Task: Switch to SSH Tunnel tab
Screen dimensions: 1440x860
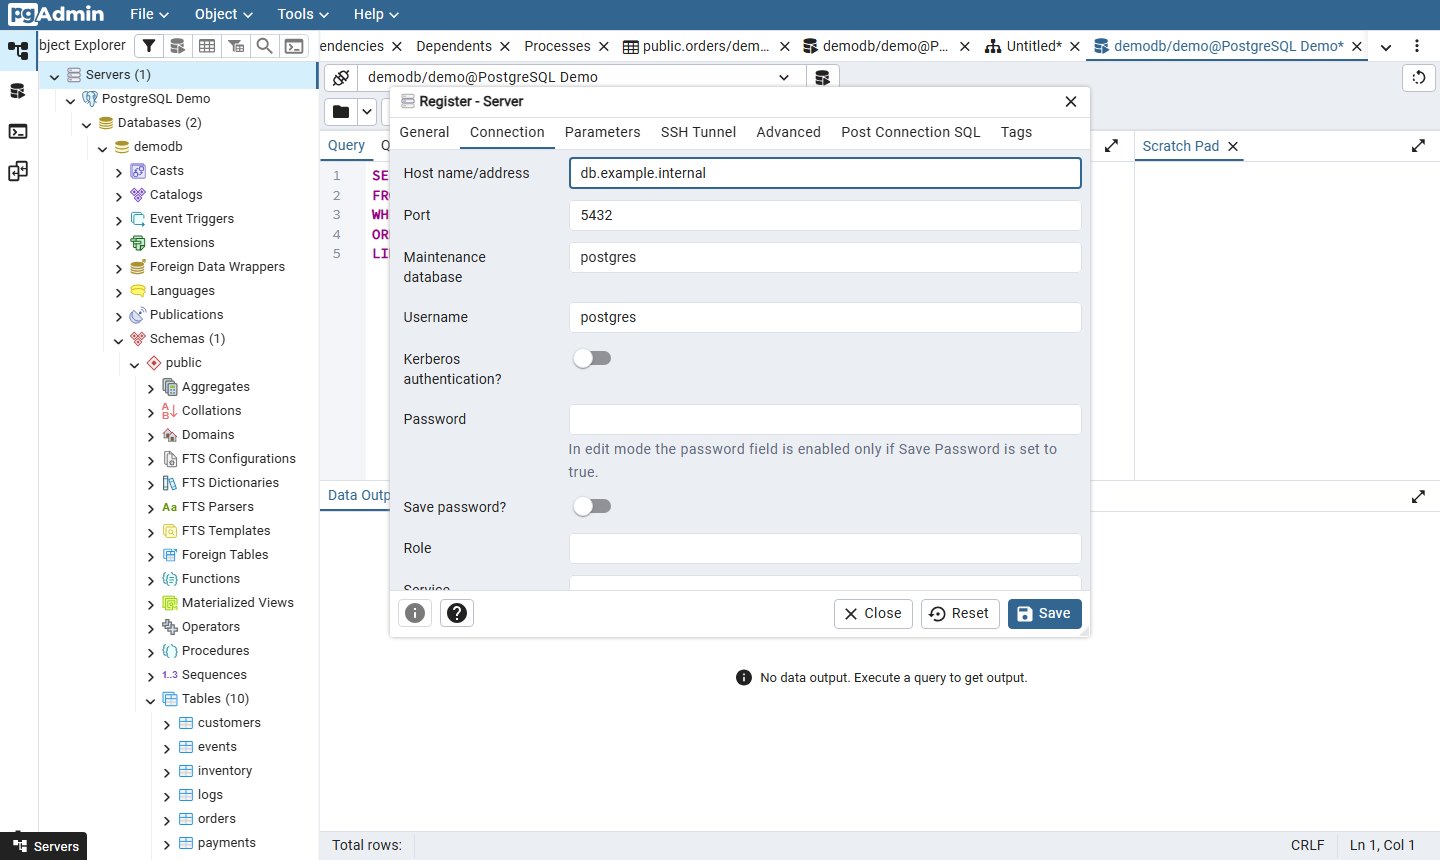Action: (x=698, y=132)
